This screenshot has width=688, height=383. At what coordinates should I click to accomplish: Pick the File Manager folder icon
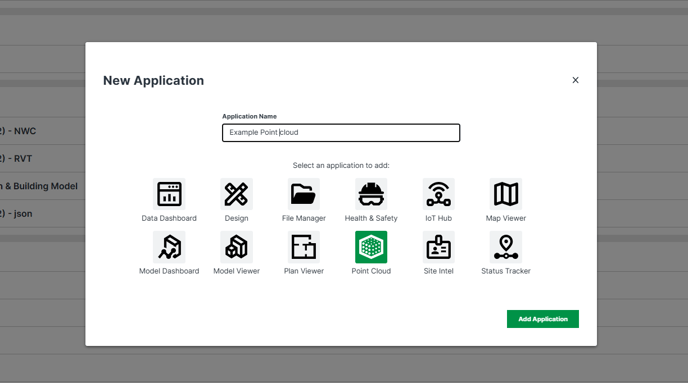[x=304, y=194]
